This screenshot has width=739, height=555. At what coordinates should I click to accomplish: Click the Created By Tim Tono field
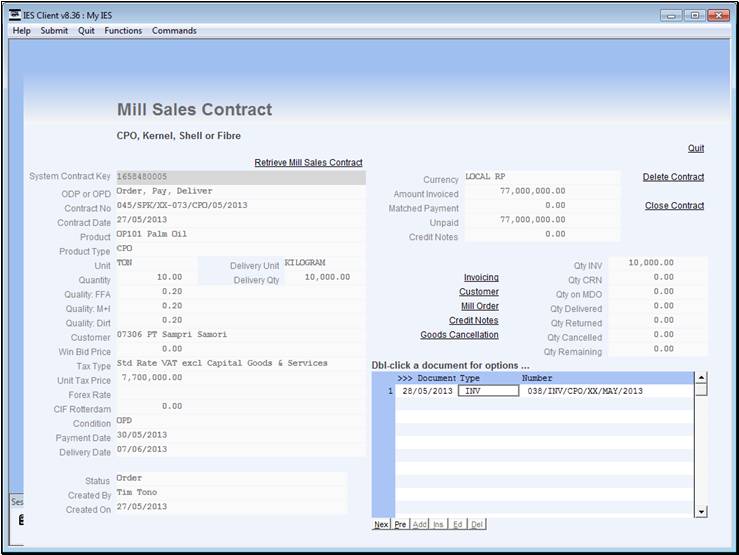(231, 492)
